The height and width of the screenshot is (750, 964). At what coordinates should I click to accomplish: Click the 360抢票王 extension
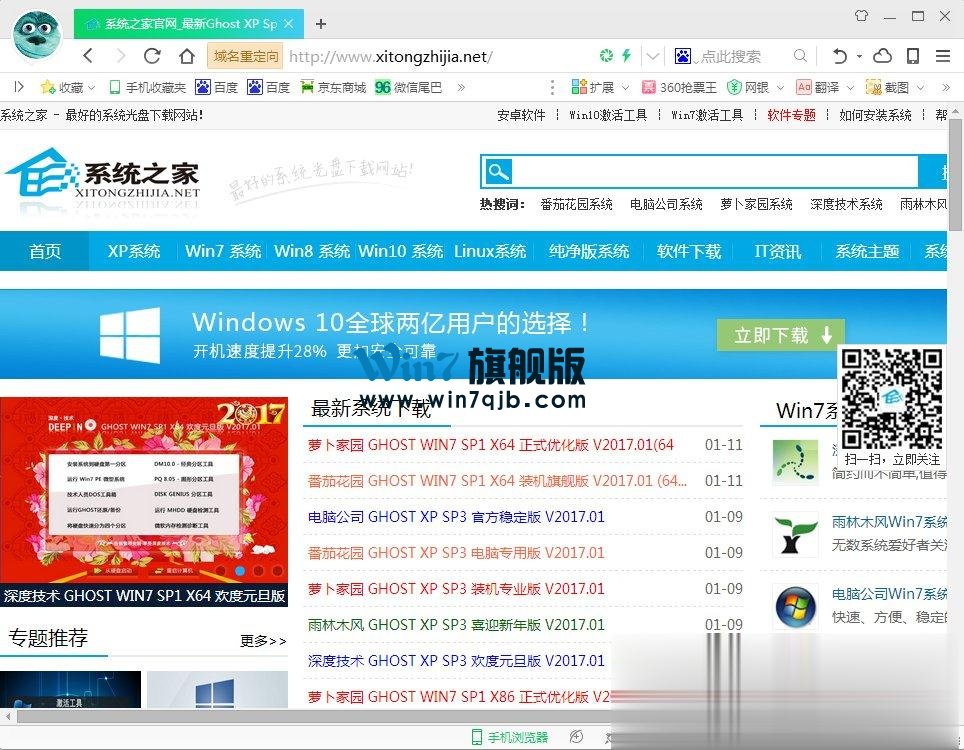[x=679, y=87]
